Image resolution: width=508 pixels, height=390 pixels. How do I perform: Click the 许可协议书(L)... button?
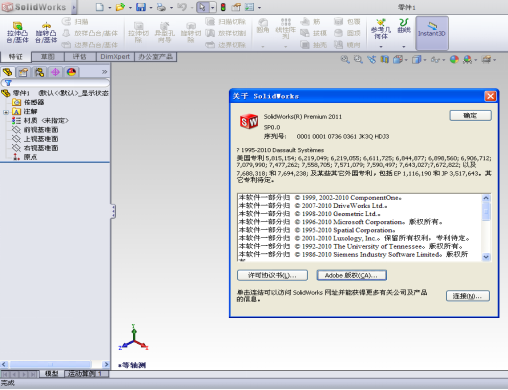(272, 275)
